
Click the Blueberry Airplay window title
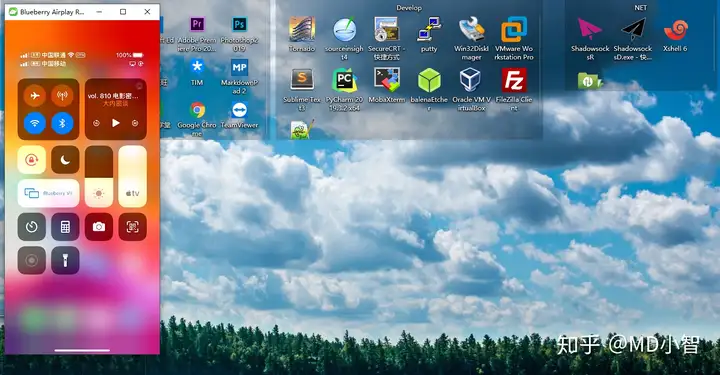pos(52,12)
